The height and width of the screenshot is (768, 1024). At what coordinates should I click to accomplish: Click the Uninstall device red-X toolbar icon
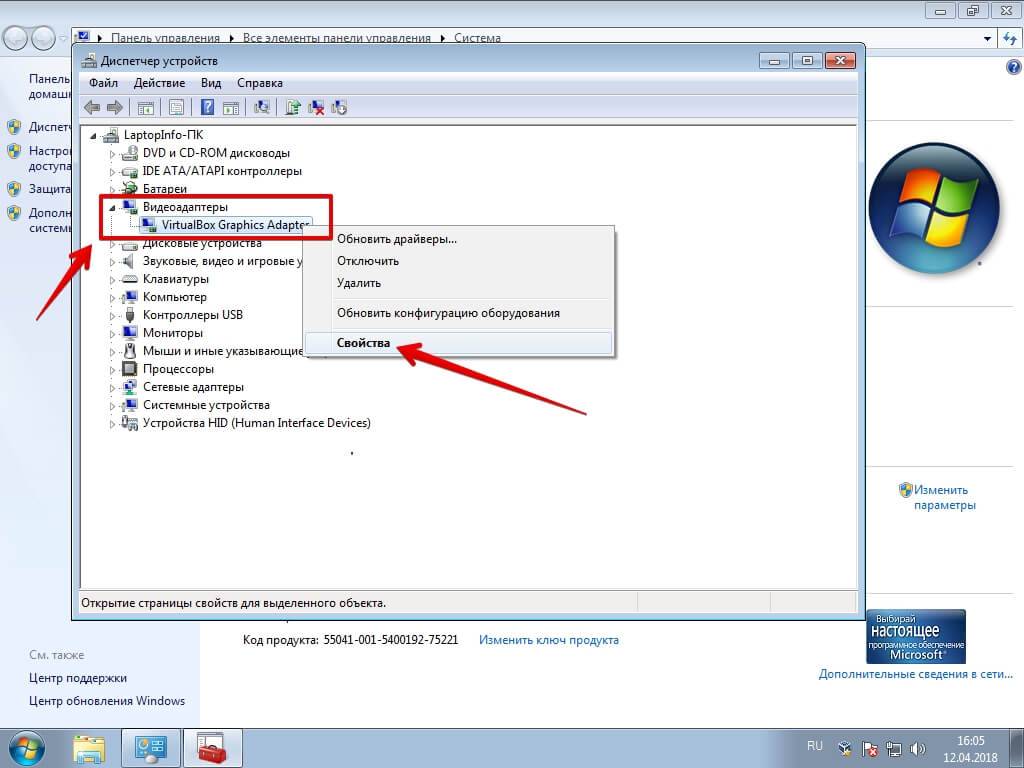click(x=316, y=108)
